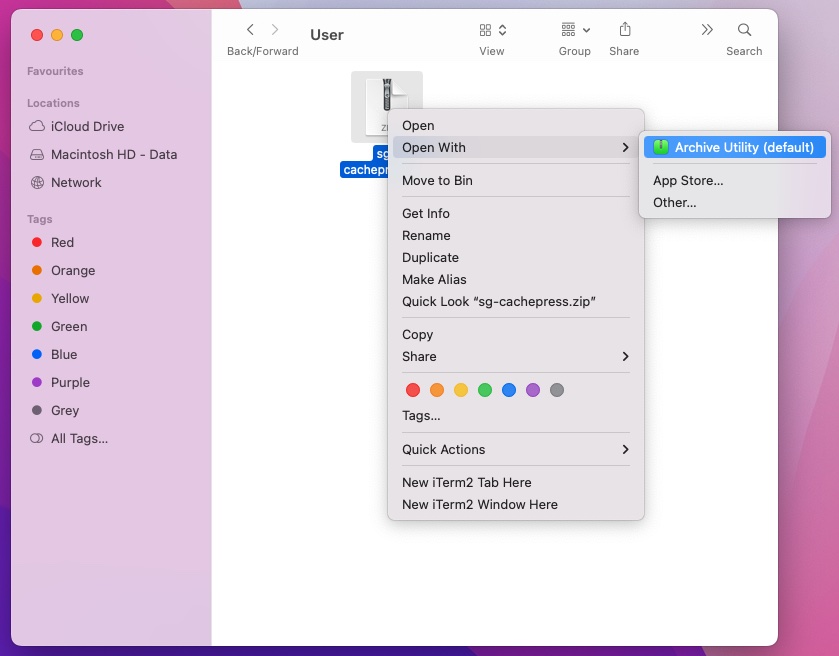Screen dimensions: 839x656
Task: Expand the Quick Actions submenu arrow
Action: coord(625,449)
